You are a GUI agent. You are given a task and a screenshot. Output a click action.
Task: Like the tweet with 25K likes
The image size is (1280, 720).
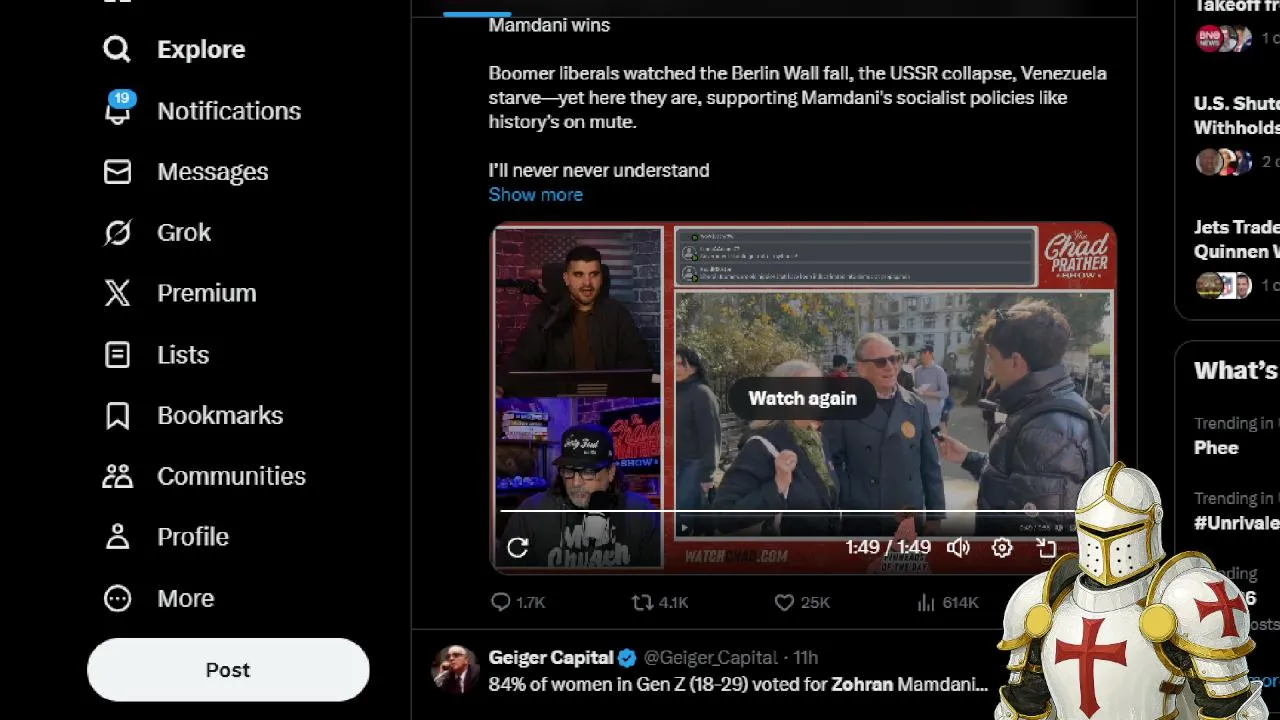[x=803, y=602]
